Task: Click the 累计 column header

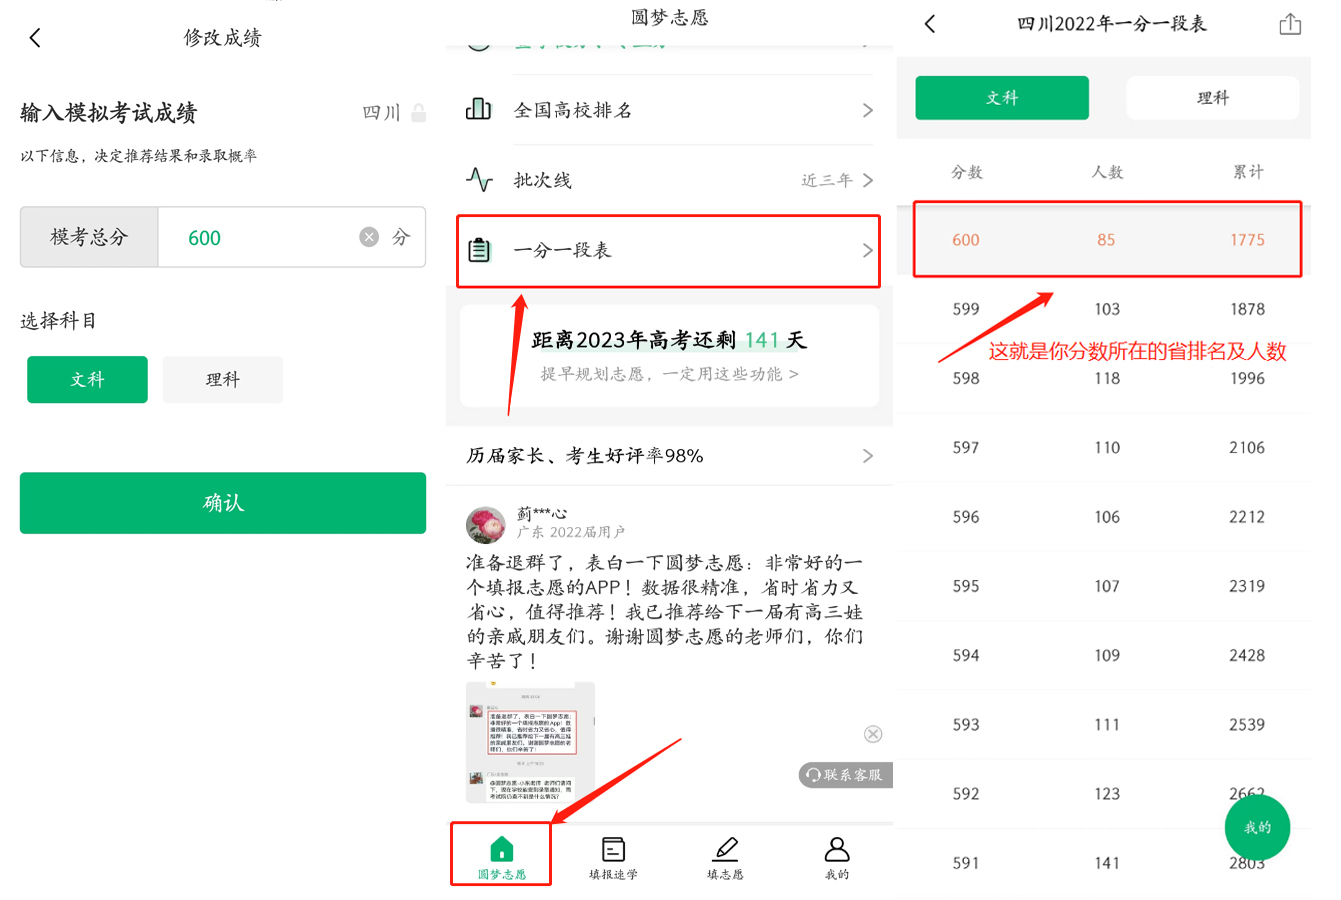Action: click(1247, 172)
